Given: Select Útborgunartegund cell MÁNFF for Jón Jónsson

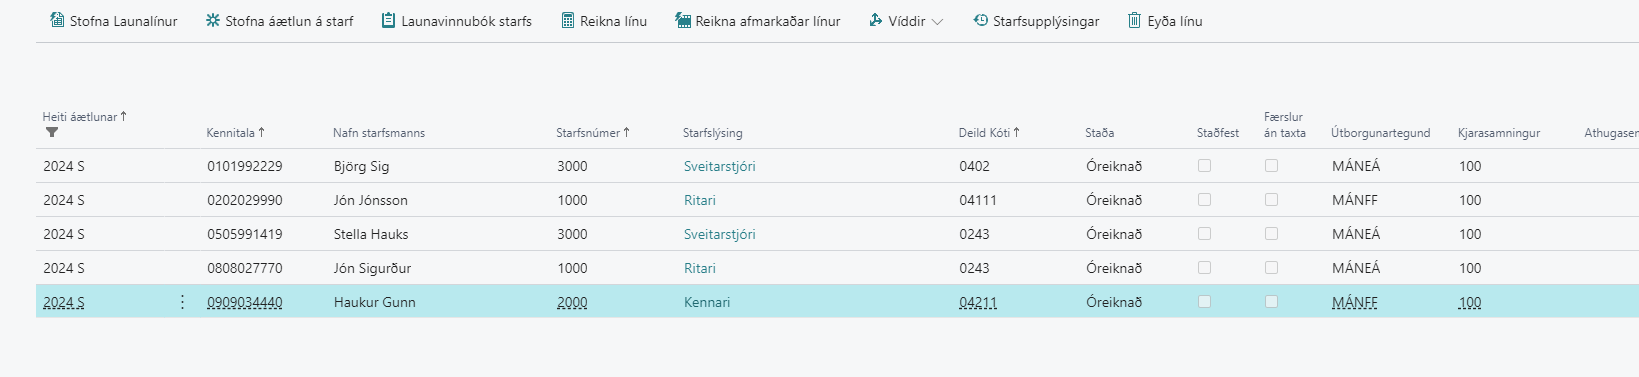Looking at the screenshot, I should pyautogui.click(x=1389, y=200).
